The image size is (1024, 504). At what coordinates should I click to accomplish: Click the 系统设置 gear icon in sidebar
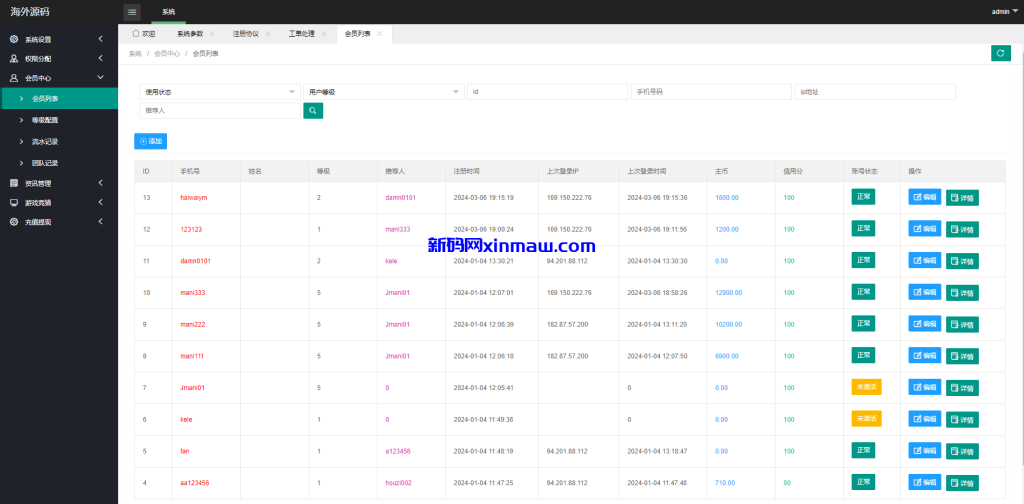click(14, 40)
